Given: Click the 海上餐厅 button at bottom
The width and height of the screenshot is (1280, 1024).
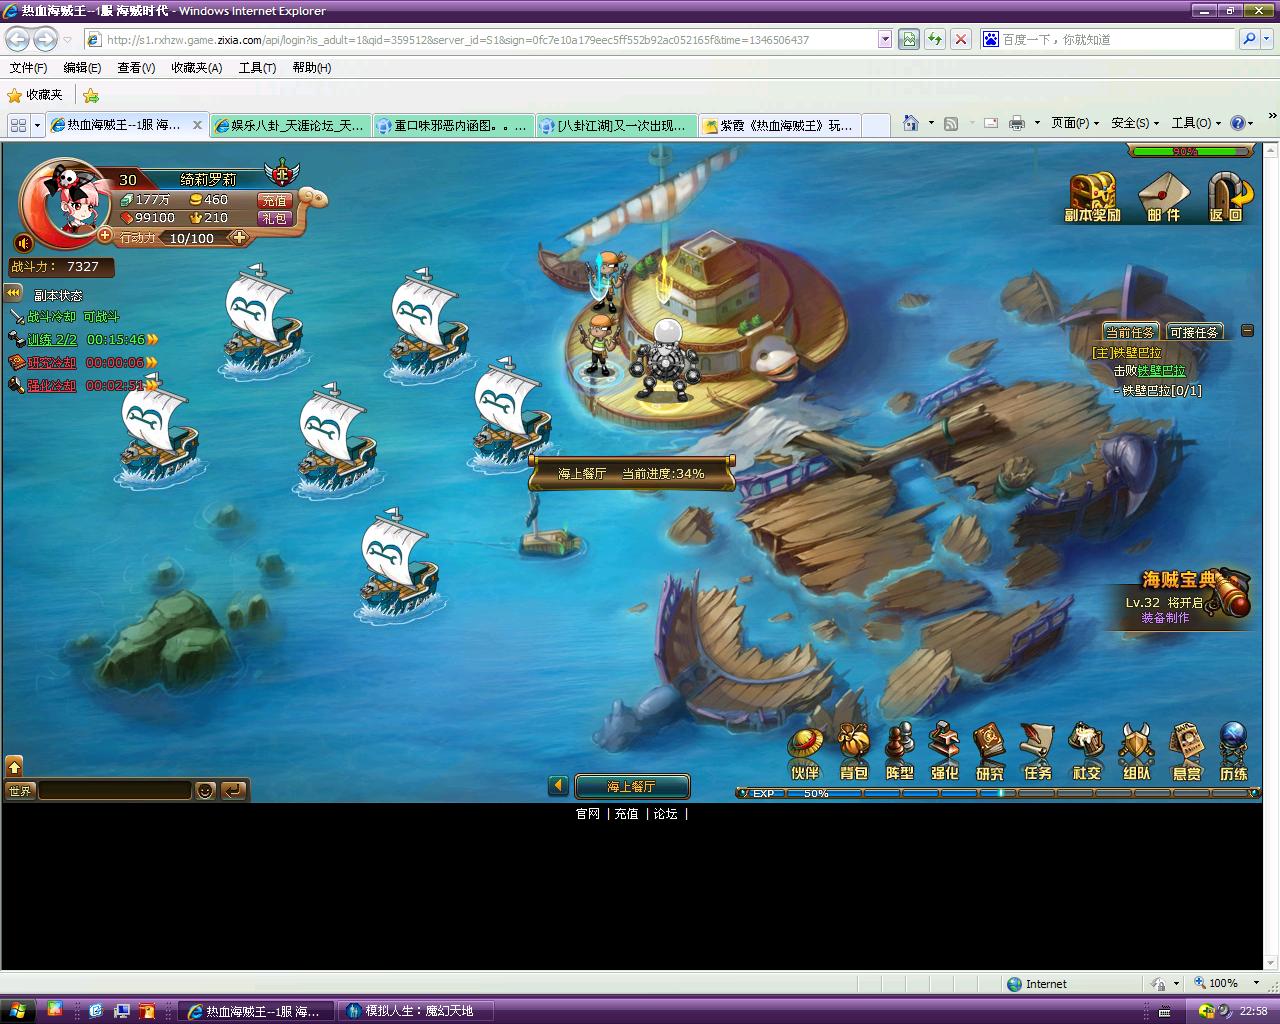Looking at the screenshot, I should tap(632, 786).
